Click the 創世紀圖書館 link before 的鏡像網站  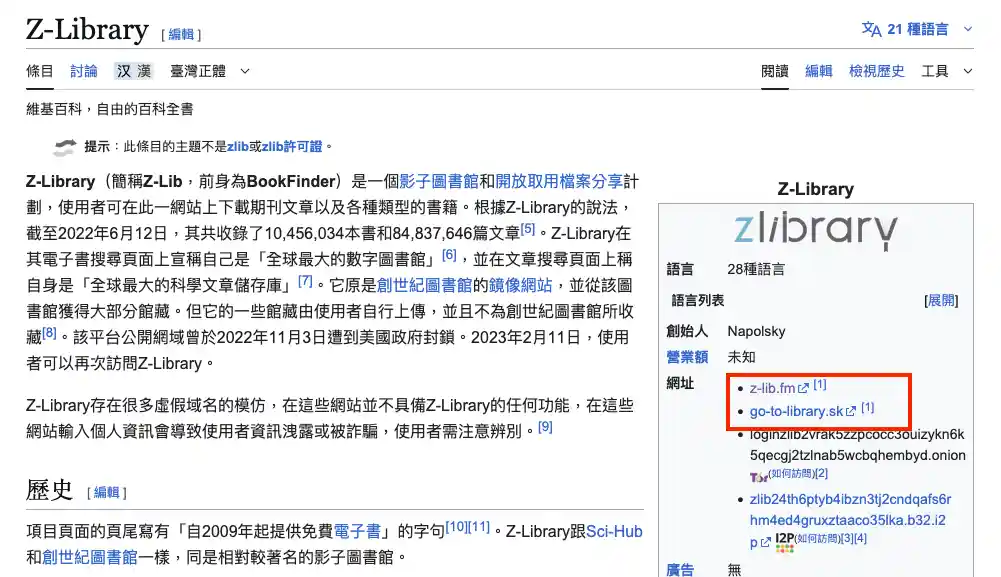tap(425, 285)
